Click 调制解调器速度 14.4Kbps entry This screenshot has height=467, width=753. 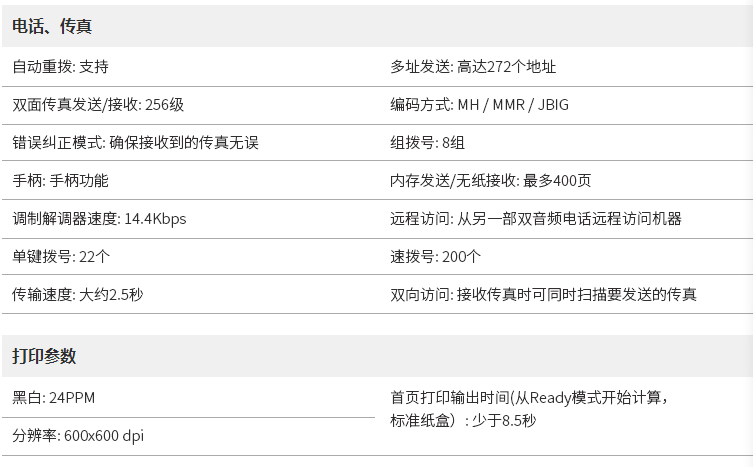tap(99, 219)
